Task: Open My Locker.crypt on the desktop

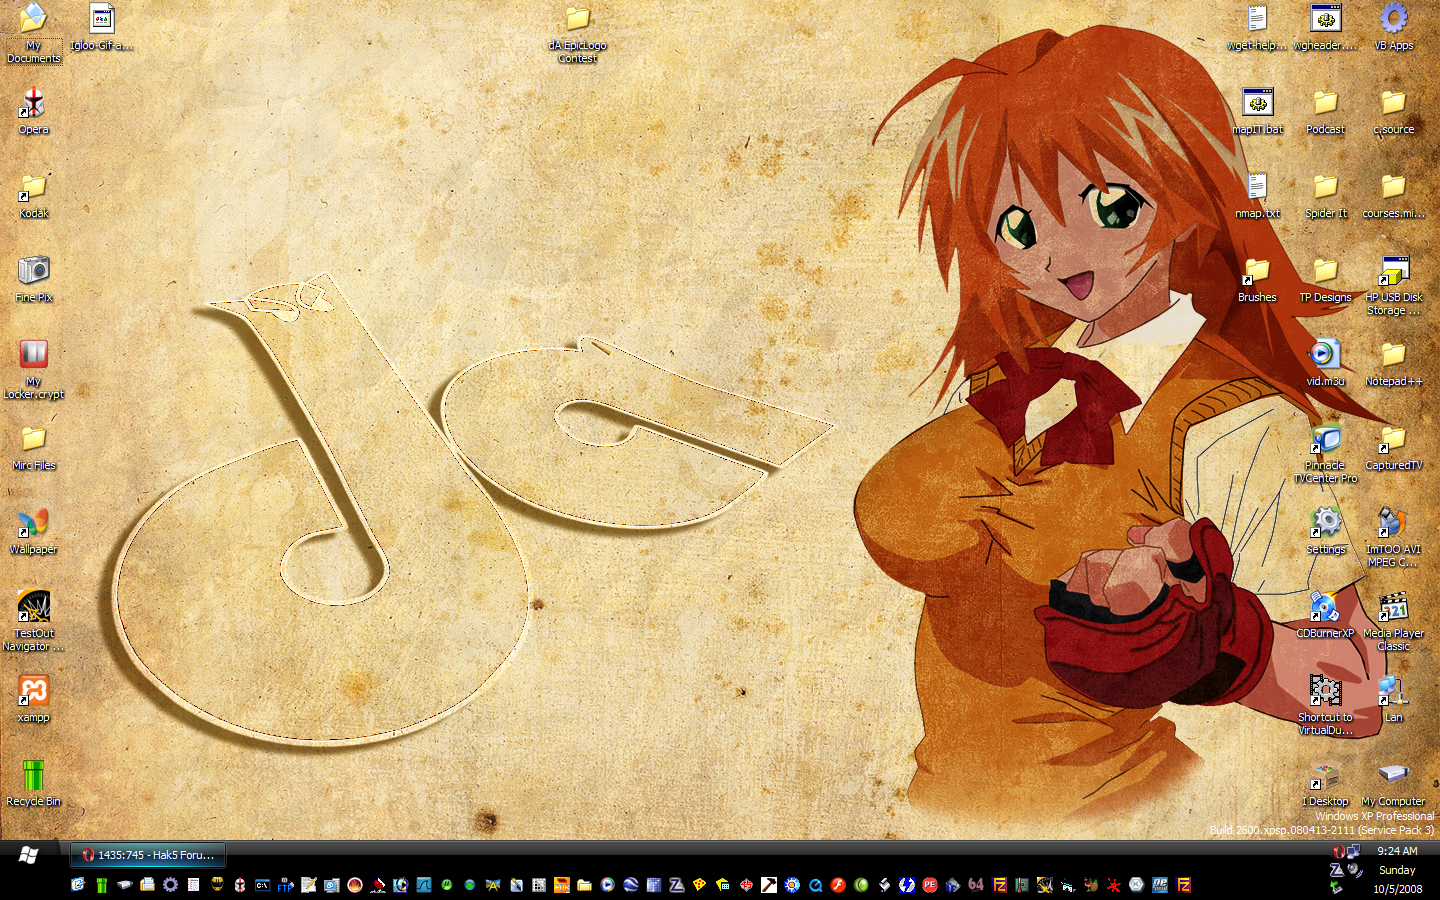Action: click(33, 369)
